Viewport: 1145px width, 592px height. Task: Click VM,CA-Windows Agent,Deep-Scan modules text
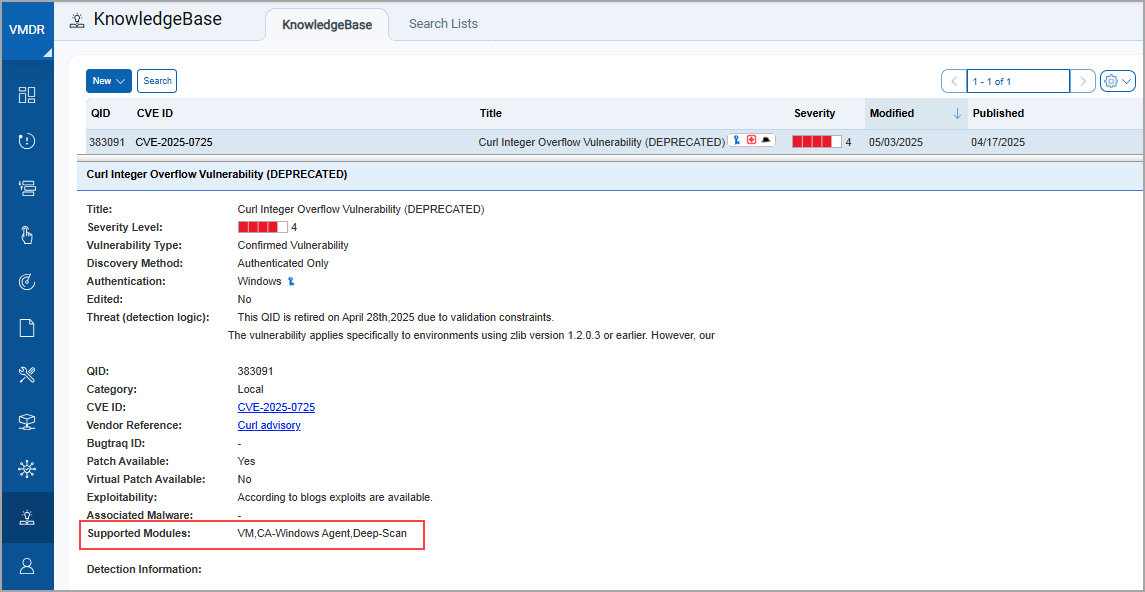click(322, 533)
